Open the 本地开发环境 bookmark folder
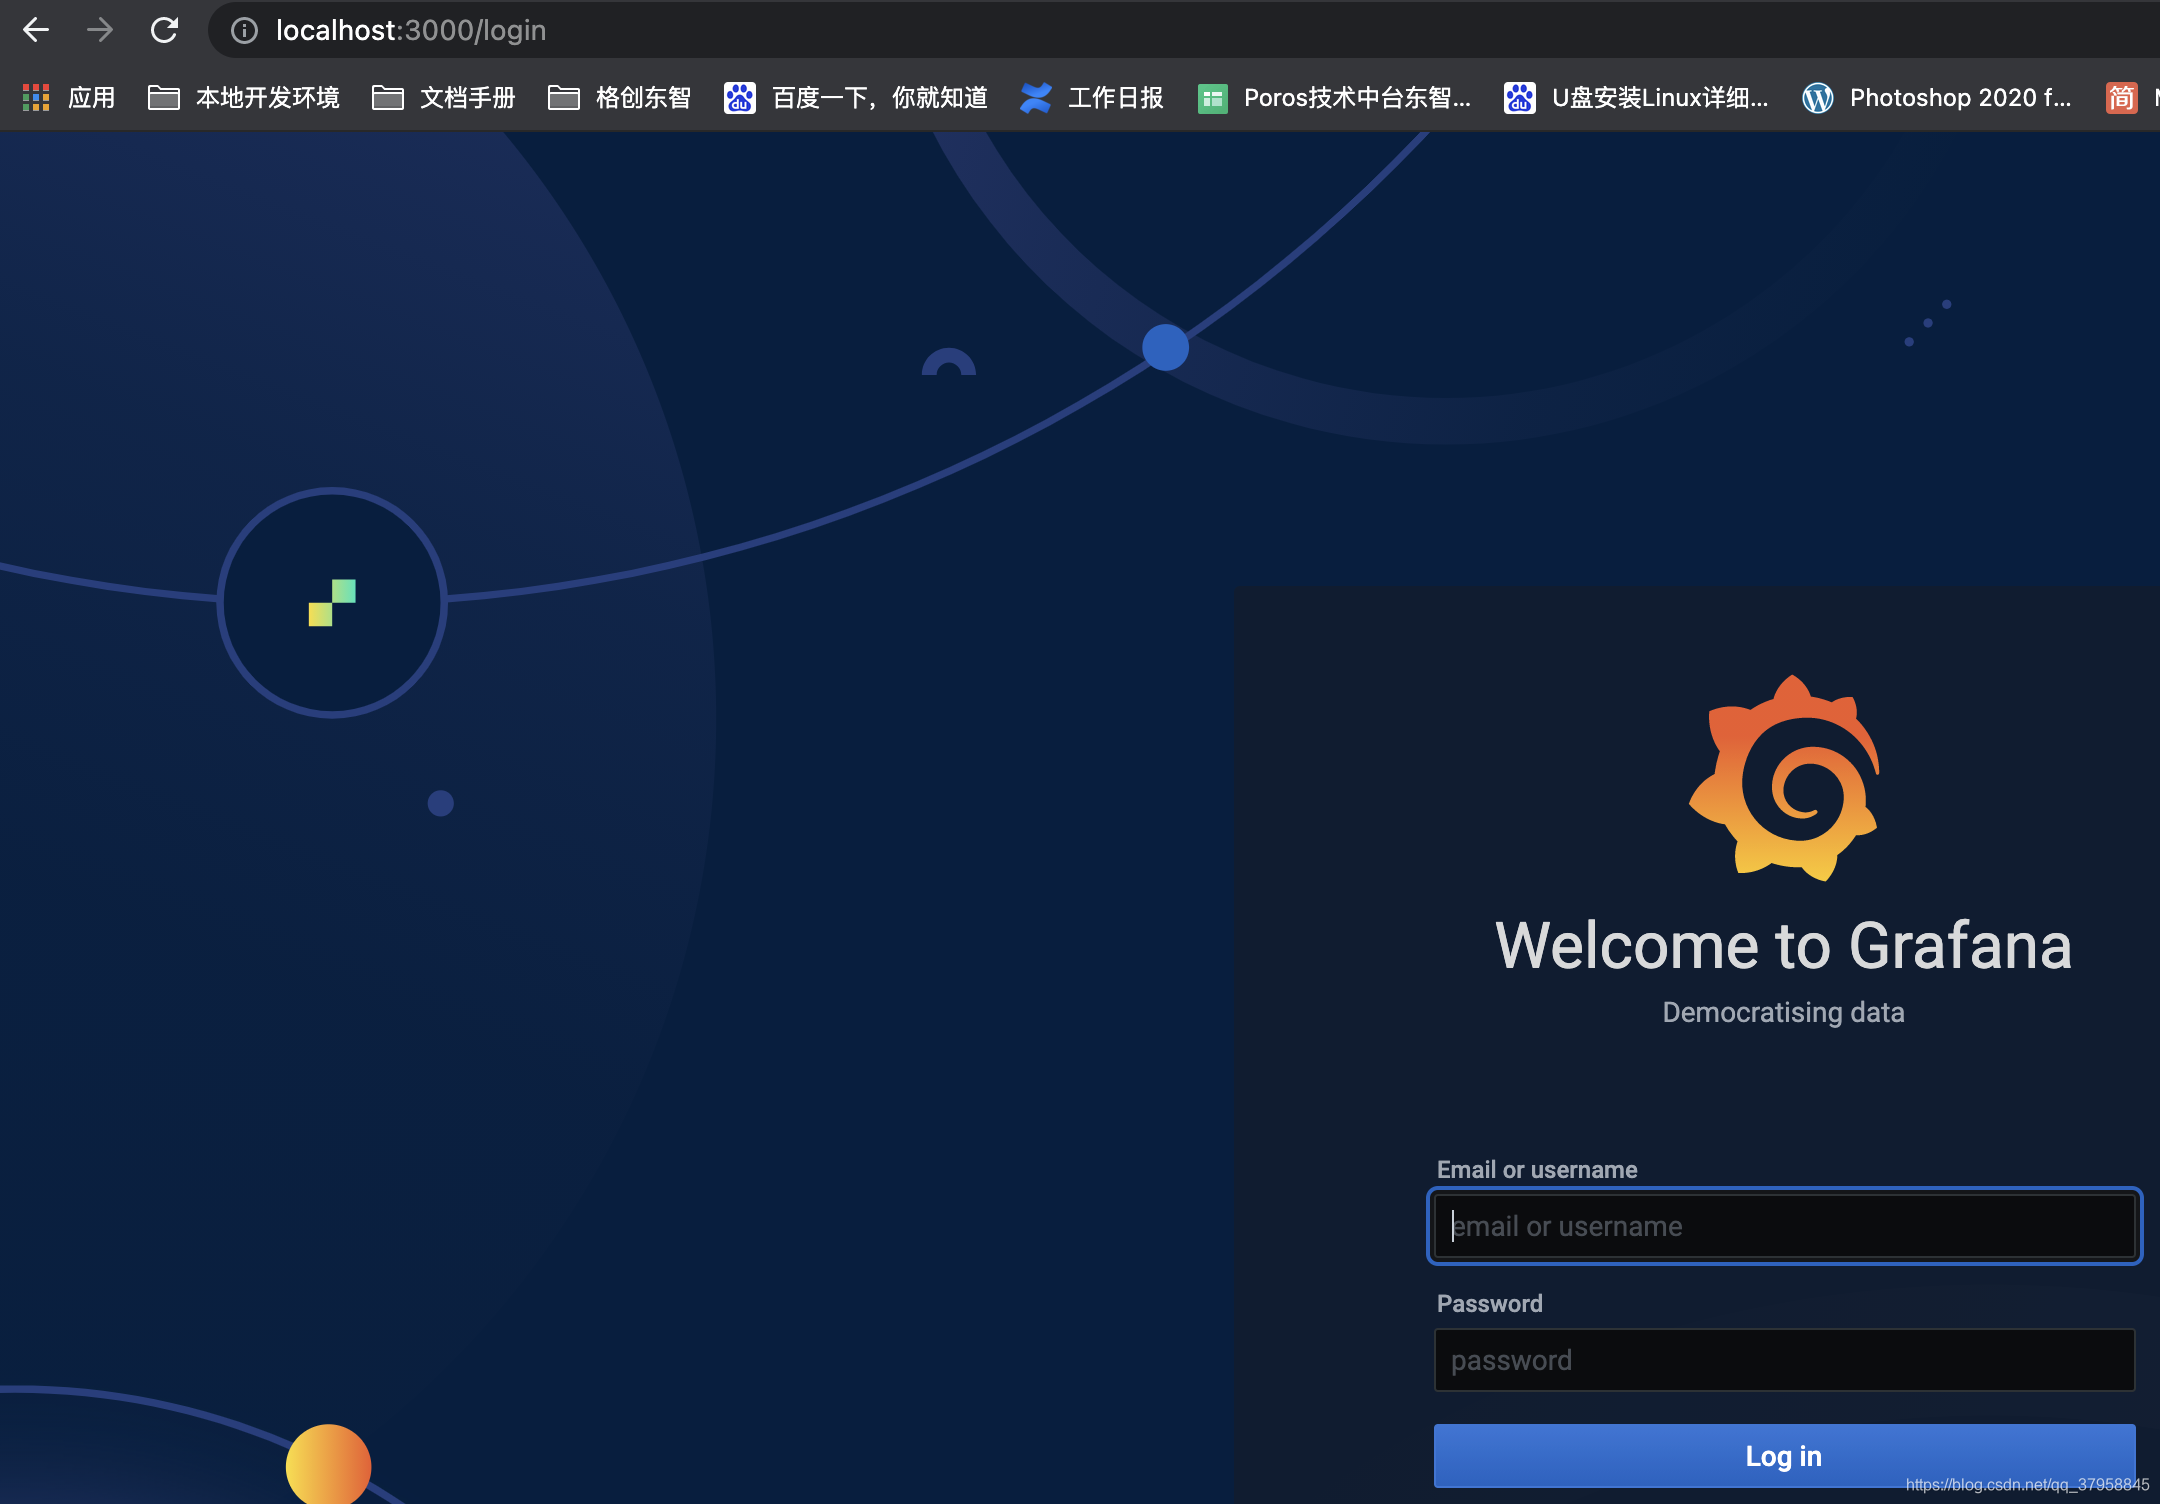 (244, 97)
